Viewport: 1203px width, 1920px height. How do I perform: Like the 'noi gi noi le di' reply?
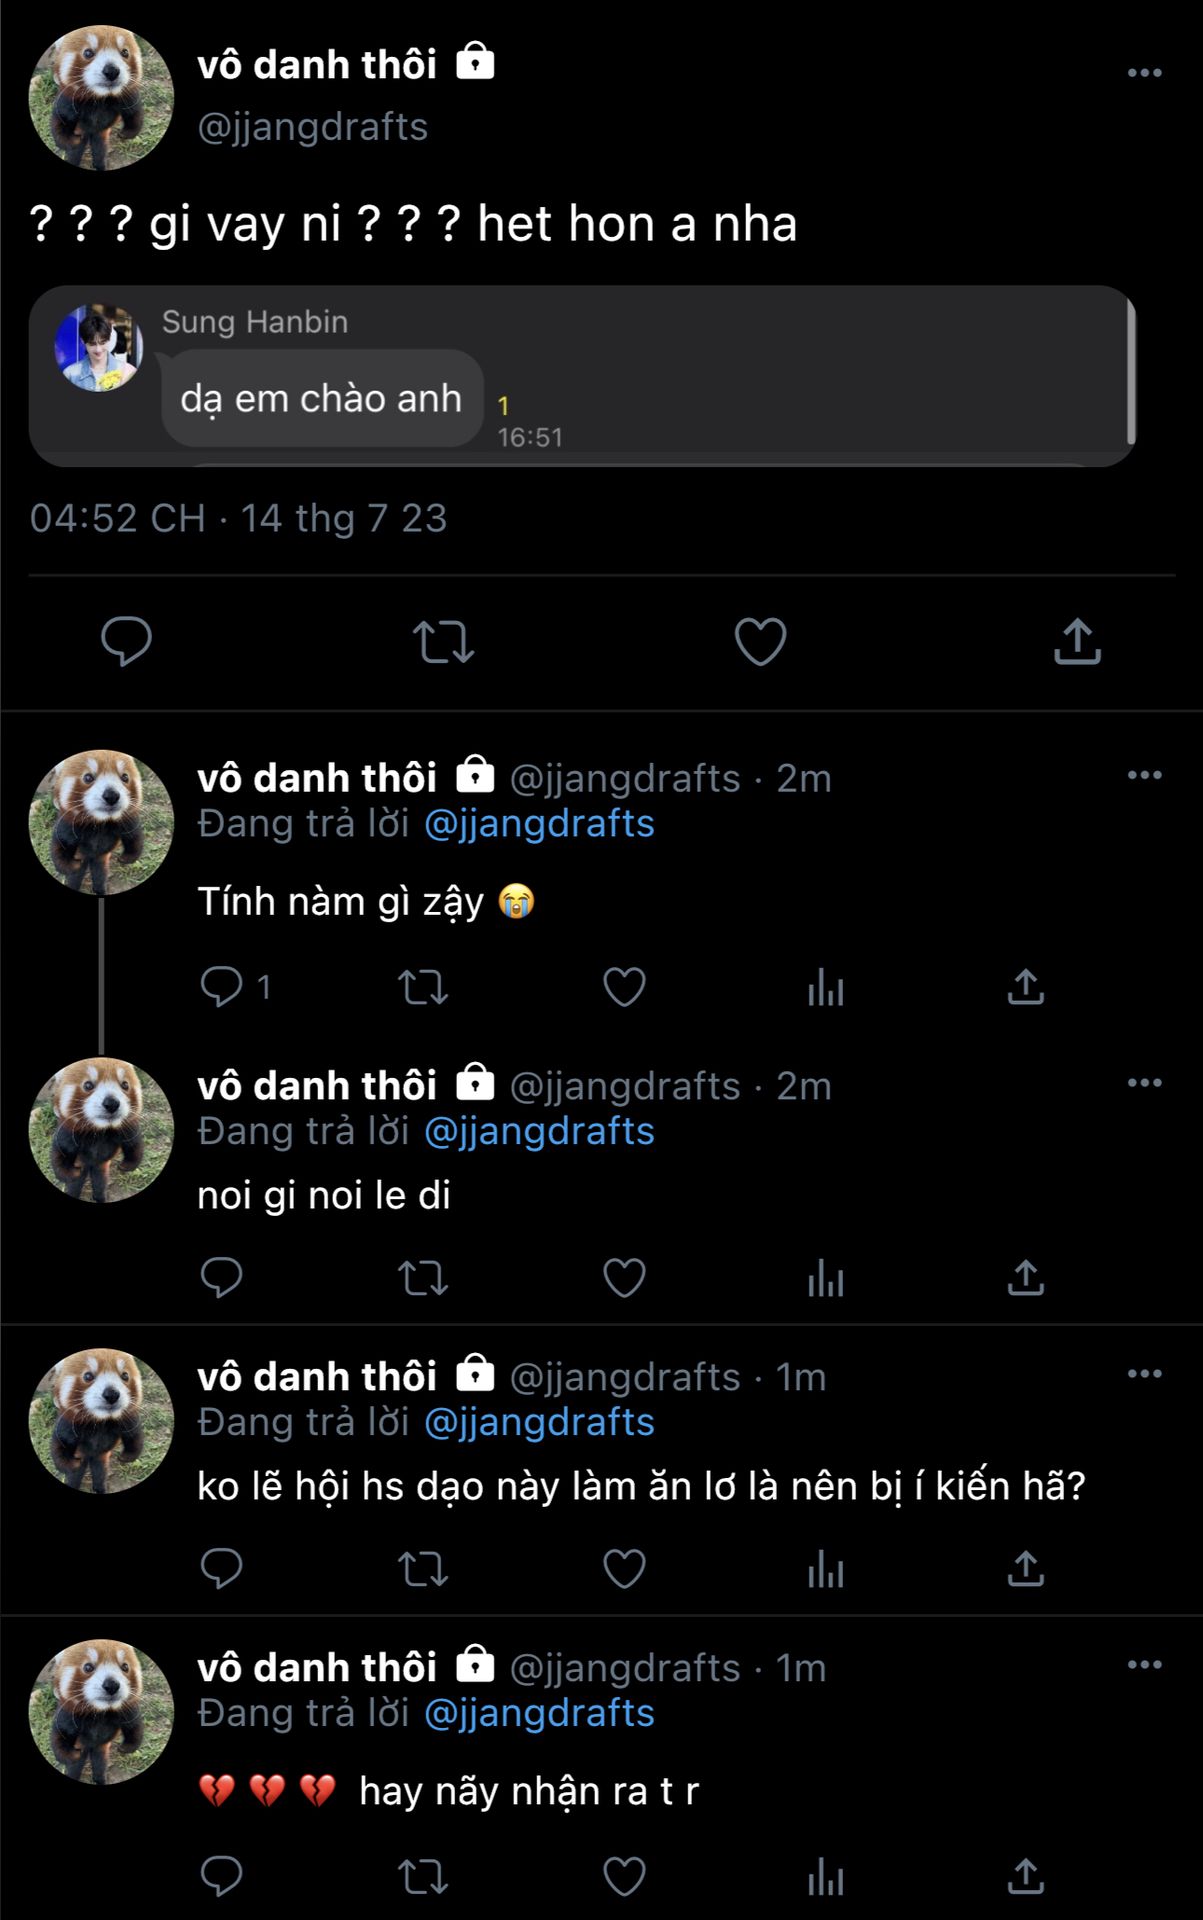pos(624,1278)
